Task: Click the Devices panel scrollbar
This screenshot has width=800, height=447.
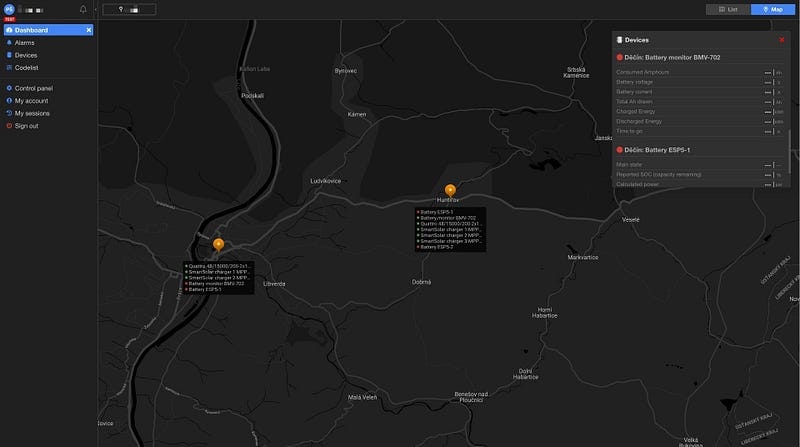Action: tap(789, 152)
